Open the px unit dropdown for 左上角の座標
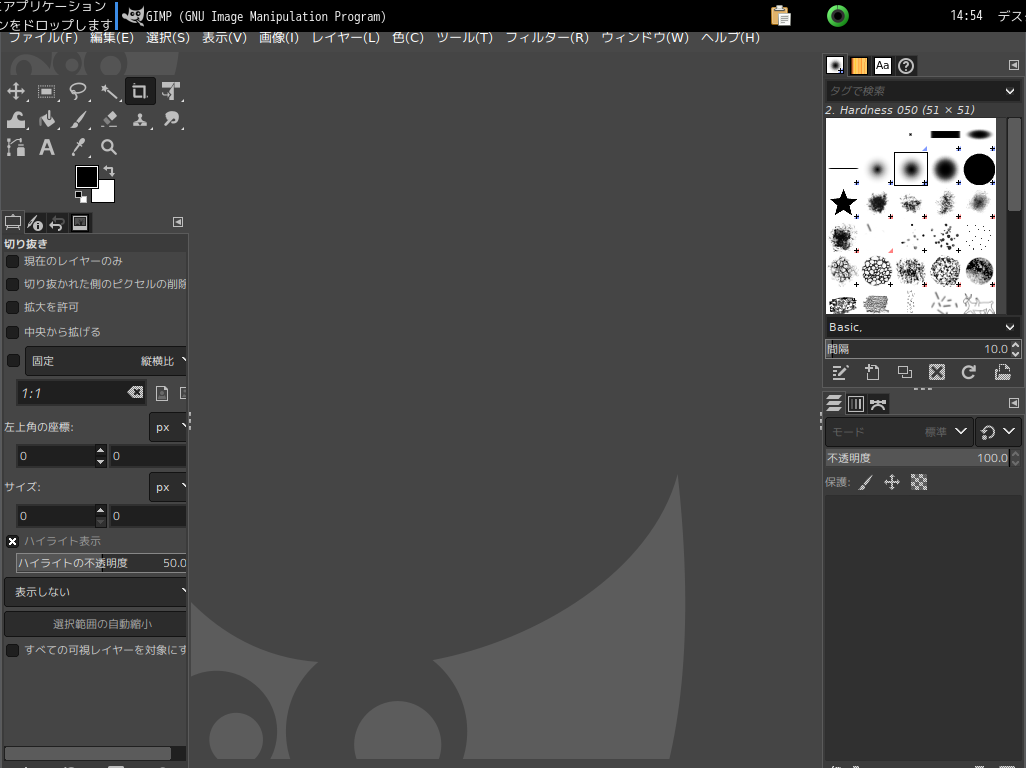This screenshot has width=1026, height=768. pos(168,427)
